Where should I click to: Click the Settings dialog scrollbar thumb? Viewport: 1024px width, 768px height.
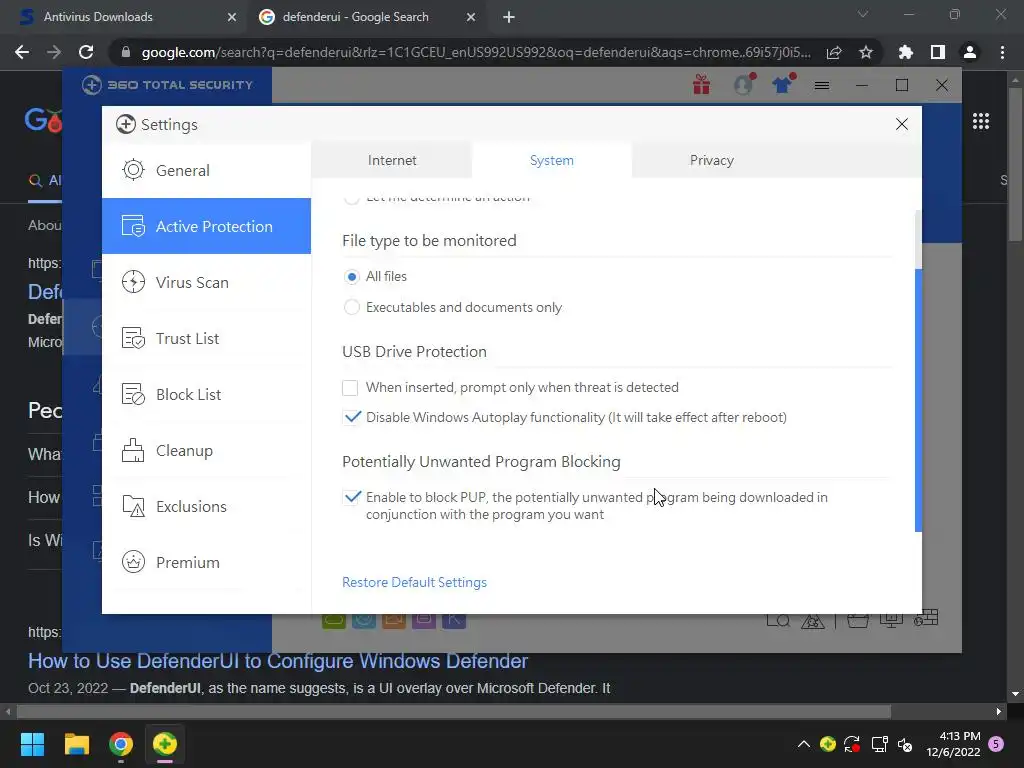coord(918,400)
